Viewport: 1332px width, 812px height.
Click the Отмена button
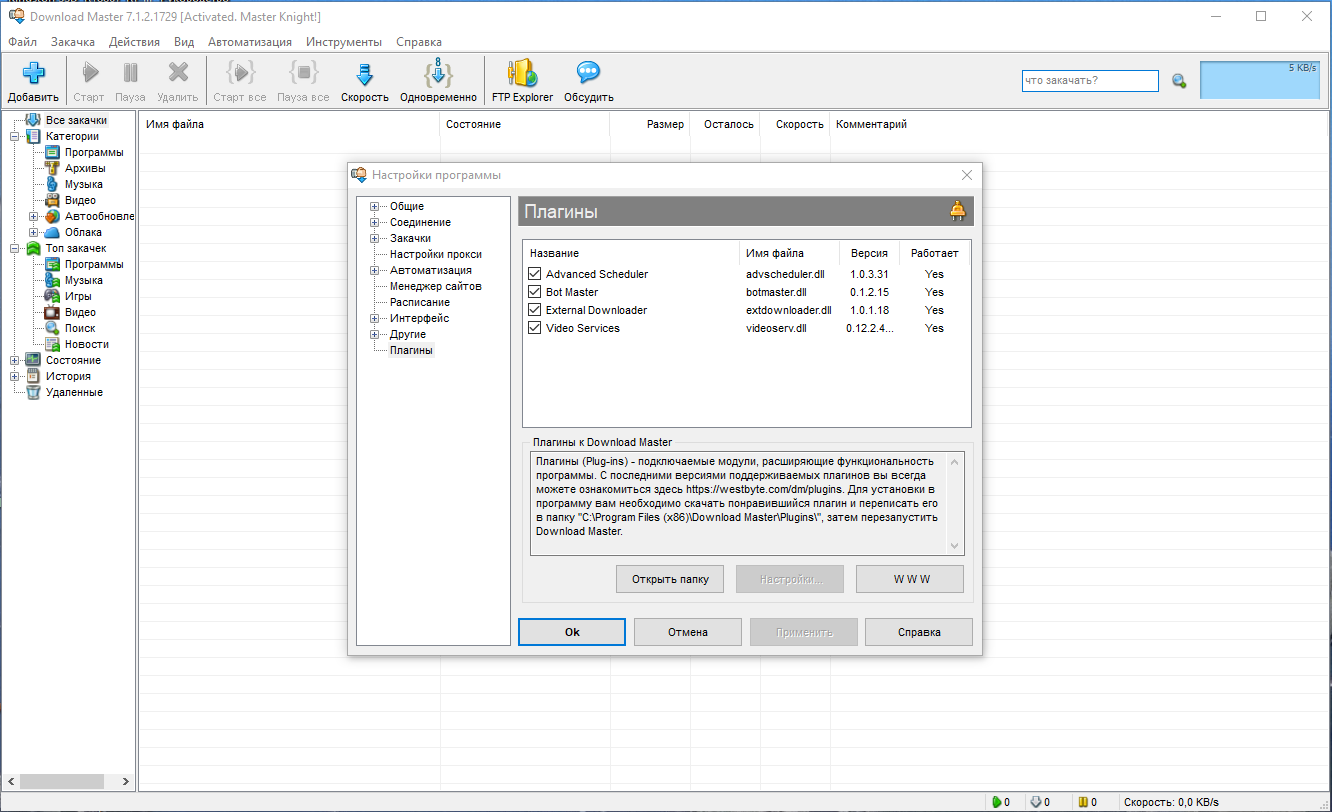tap(688, 632)
